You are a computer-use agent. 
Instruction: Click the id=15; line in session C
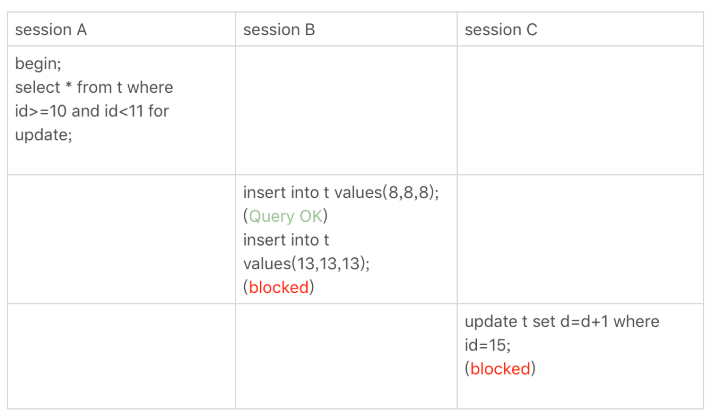click(488, 345)
